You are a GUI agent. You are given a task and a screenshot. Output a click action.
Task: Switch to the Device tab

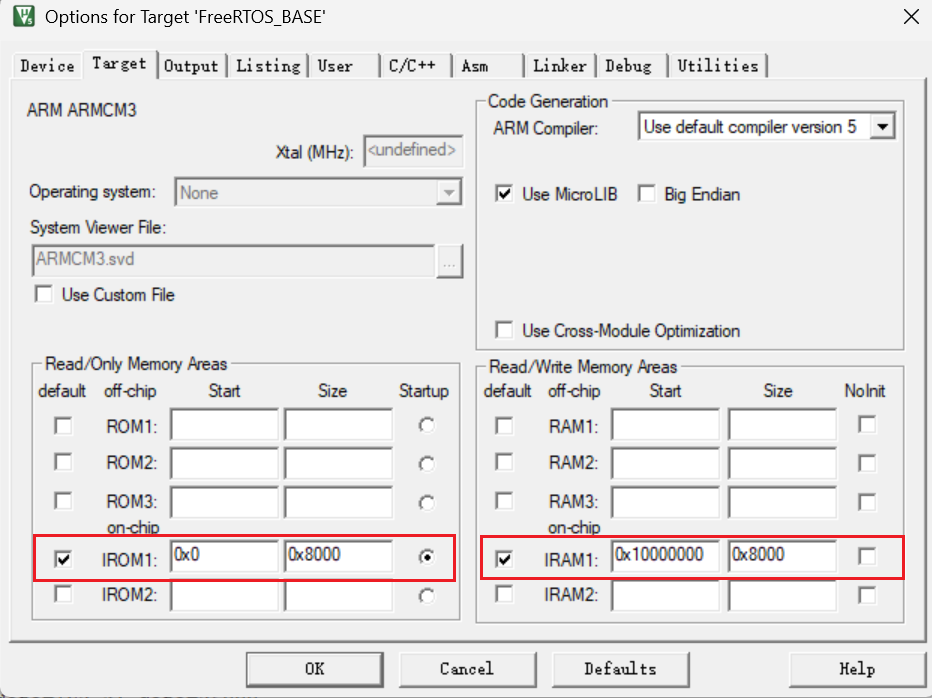[x=48, y=66]
